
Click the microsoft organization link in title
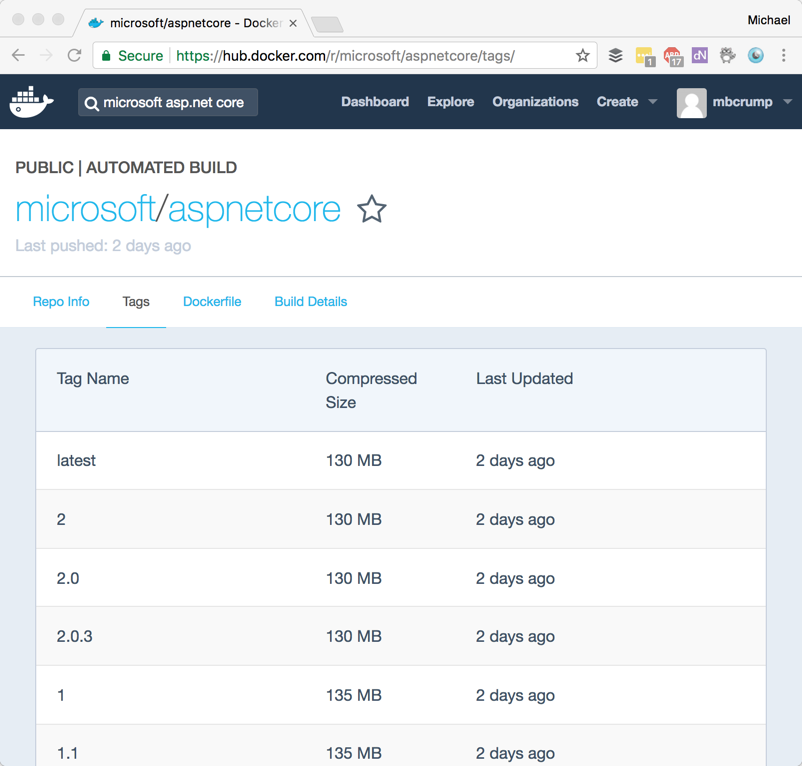click(x=85, y=209)
